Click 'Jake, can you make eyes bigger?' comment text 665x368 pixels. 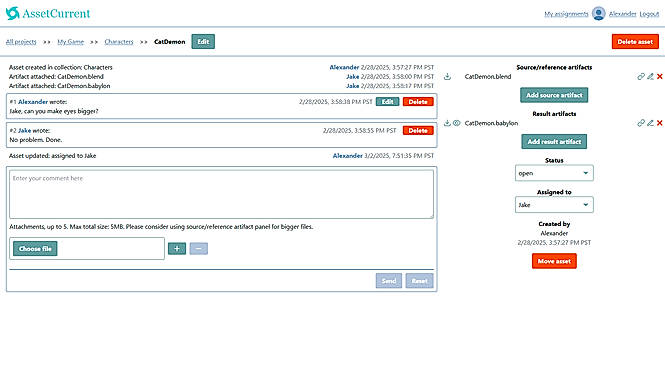53,111
